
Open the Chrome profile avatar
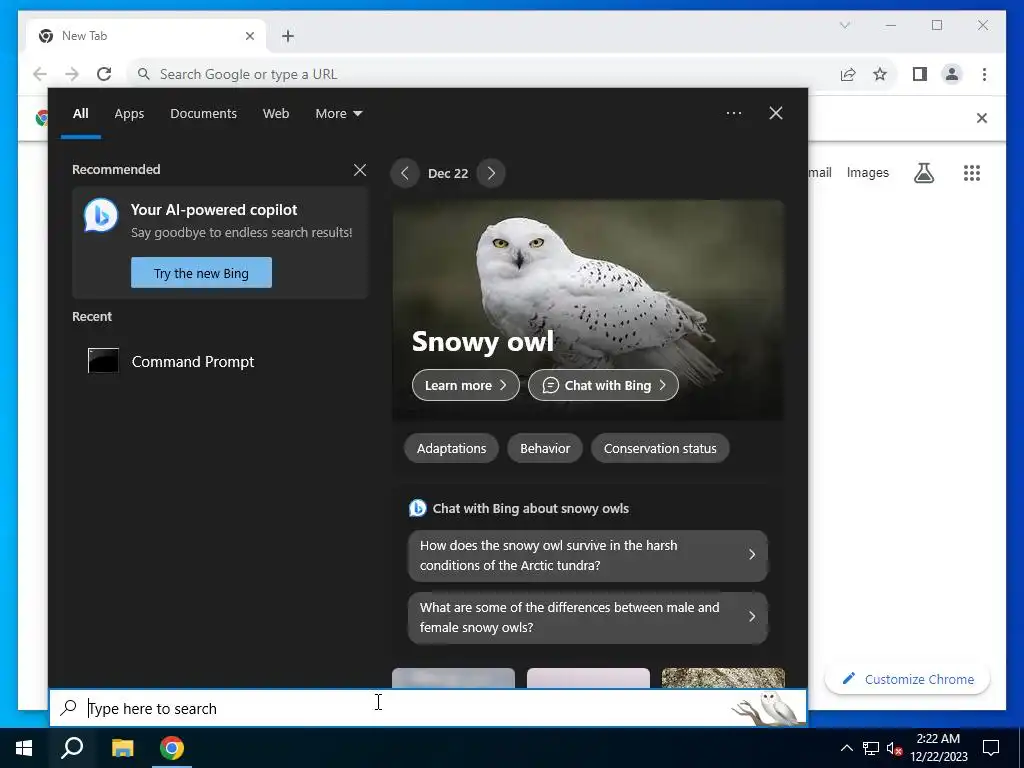point(952,74)
